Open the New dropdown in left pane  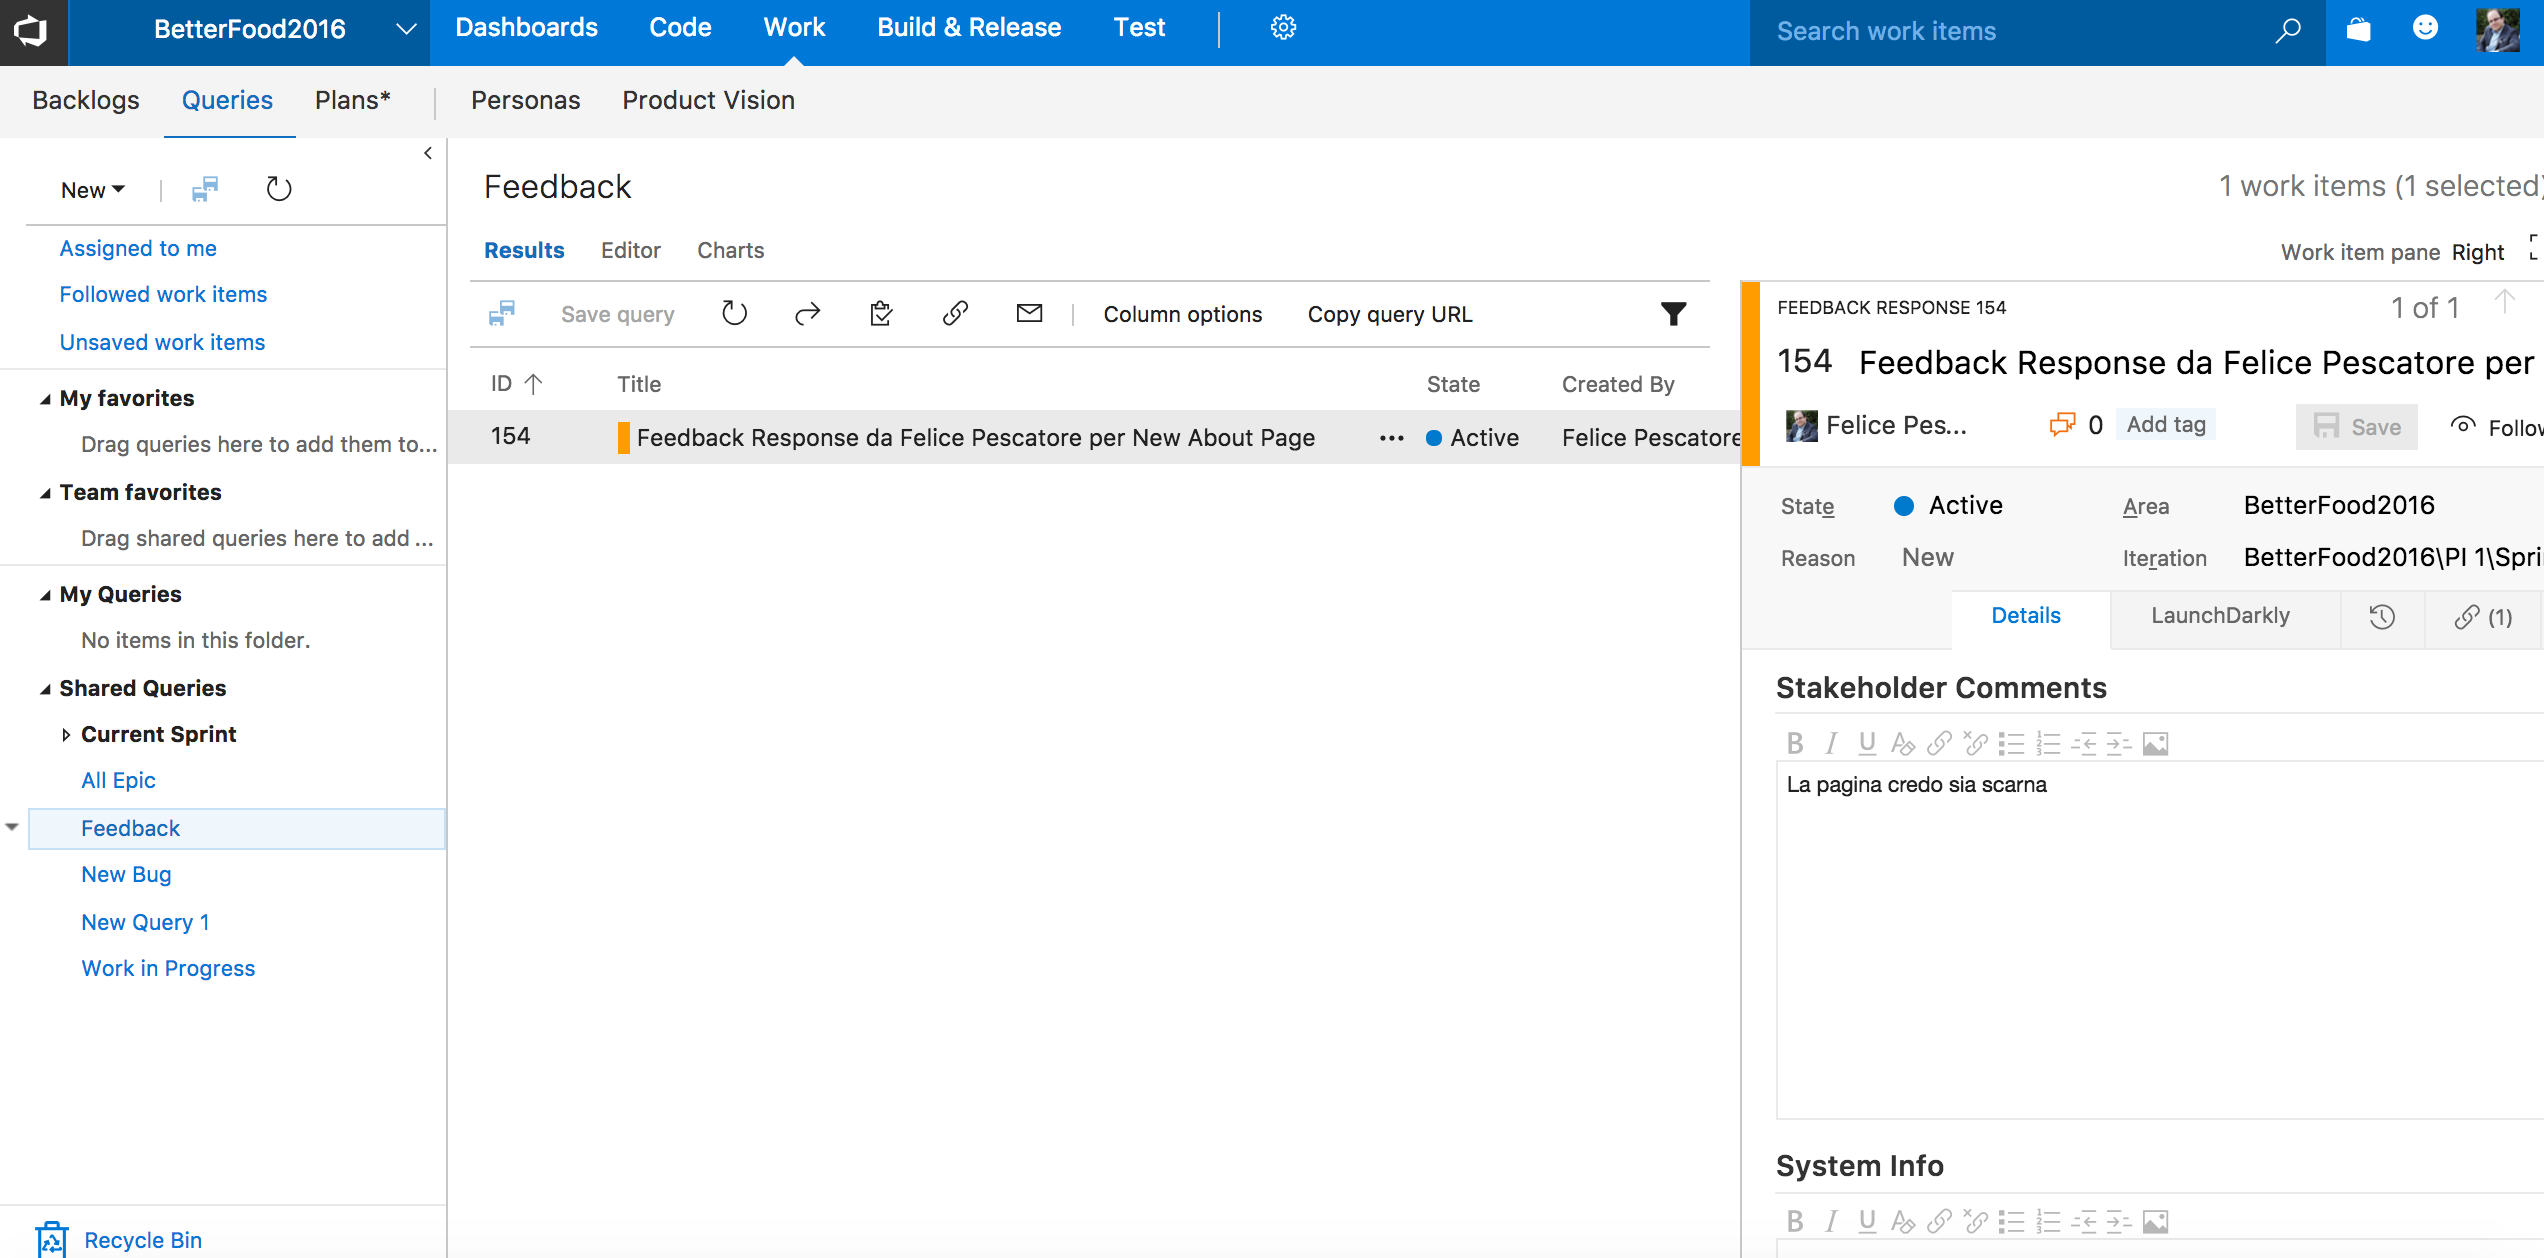(x=92, y=190)
